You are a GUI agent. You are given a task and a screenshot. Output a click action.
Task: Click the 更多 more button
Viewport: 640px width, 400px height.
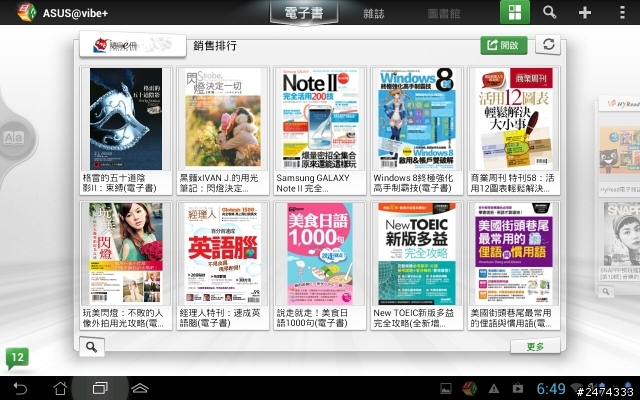pyautogui.click(x=535, y=347)
